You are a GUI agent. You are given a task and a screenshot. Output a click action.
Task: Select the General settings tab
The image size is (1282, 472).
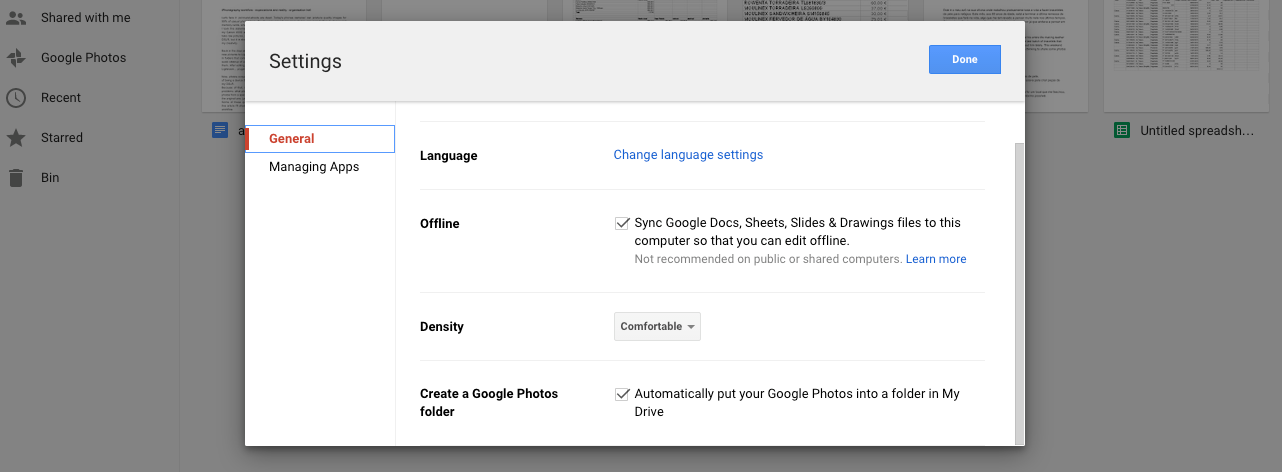coord(320,139)
